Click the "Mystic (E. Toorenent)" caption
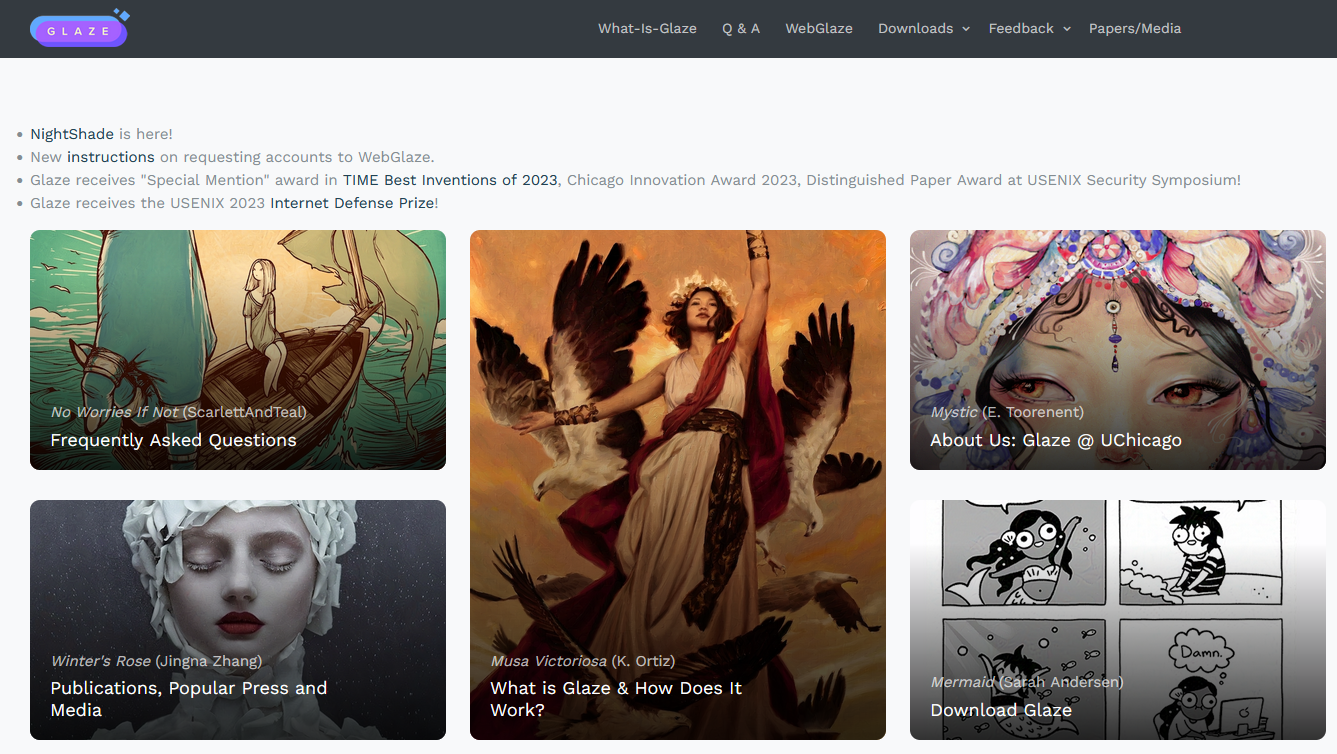The height and width of the screenshot is (754, 1337). [1007, 412]
